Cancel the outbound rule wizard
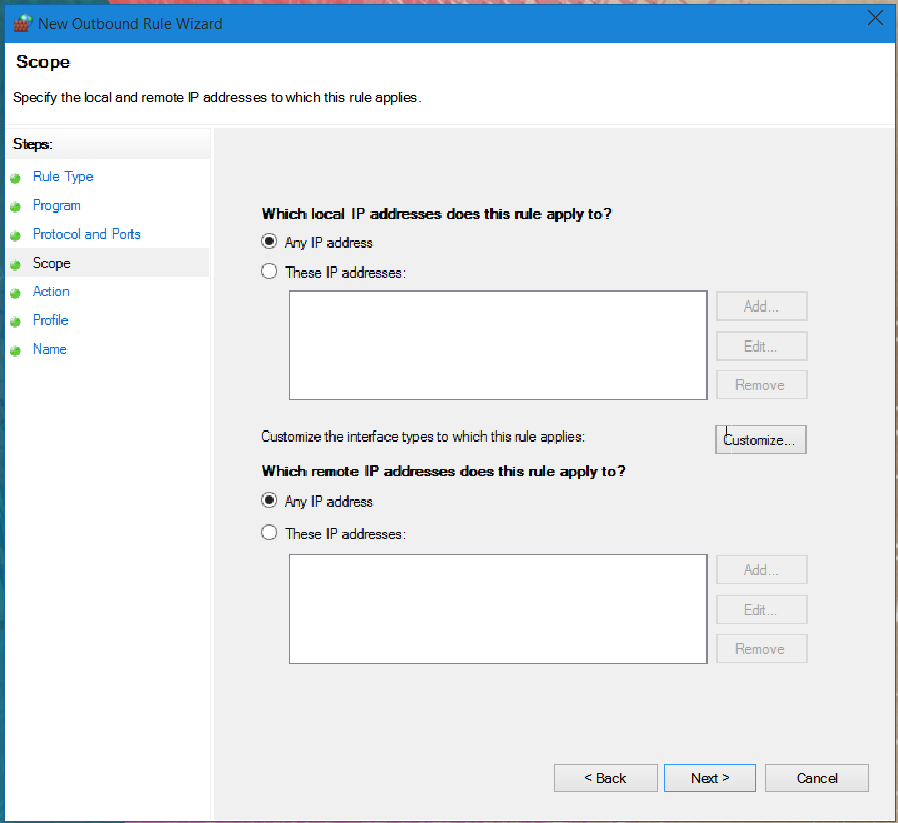 point(817,778)
